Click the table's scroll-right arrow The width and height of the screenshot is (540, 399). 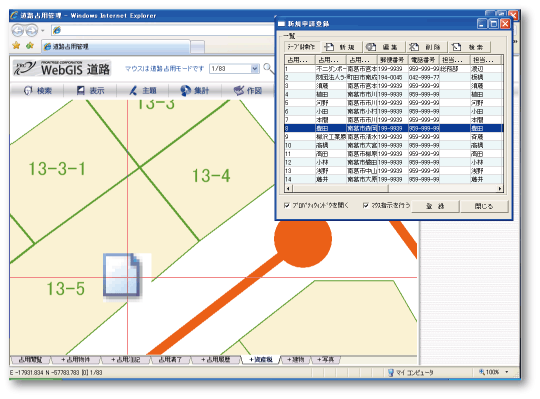pos(500,188)
